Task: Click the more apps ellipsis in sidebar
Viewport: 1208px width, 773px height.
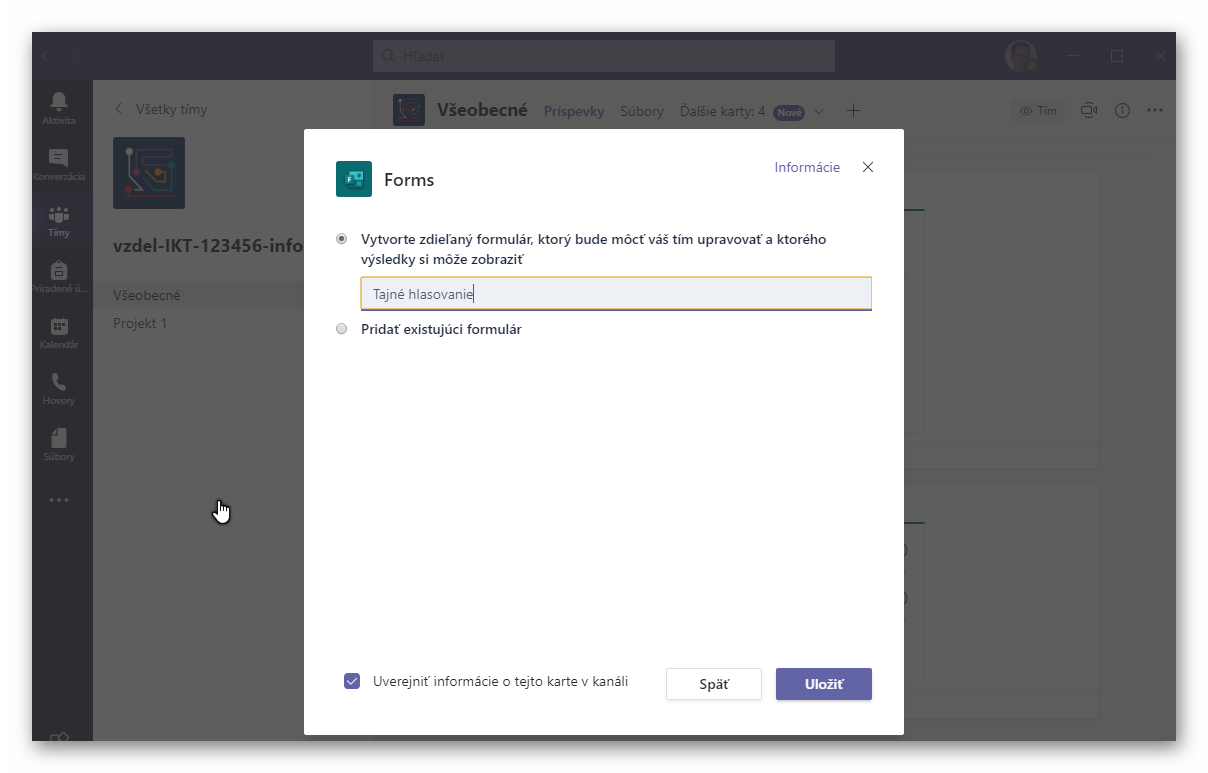Action: pyautogui.click(x=59, y=500)
